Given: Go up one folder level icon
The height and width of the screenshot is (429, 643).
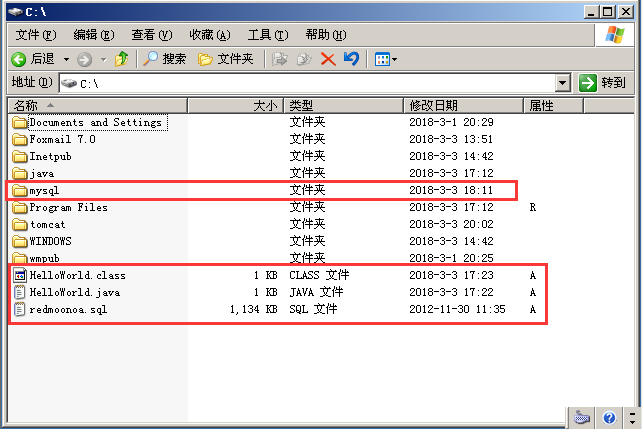Looking at the screenshot, I should click(121, 59).
